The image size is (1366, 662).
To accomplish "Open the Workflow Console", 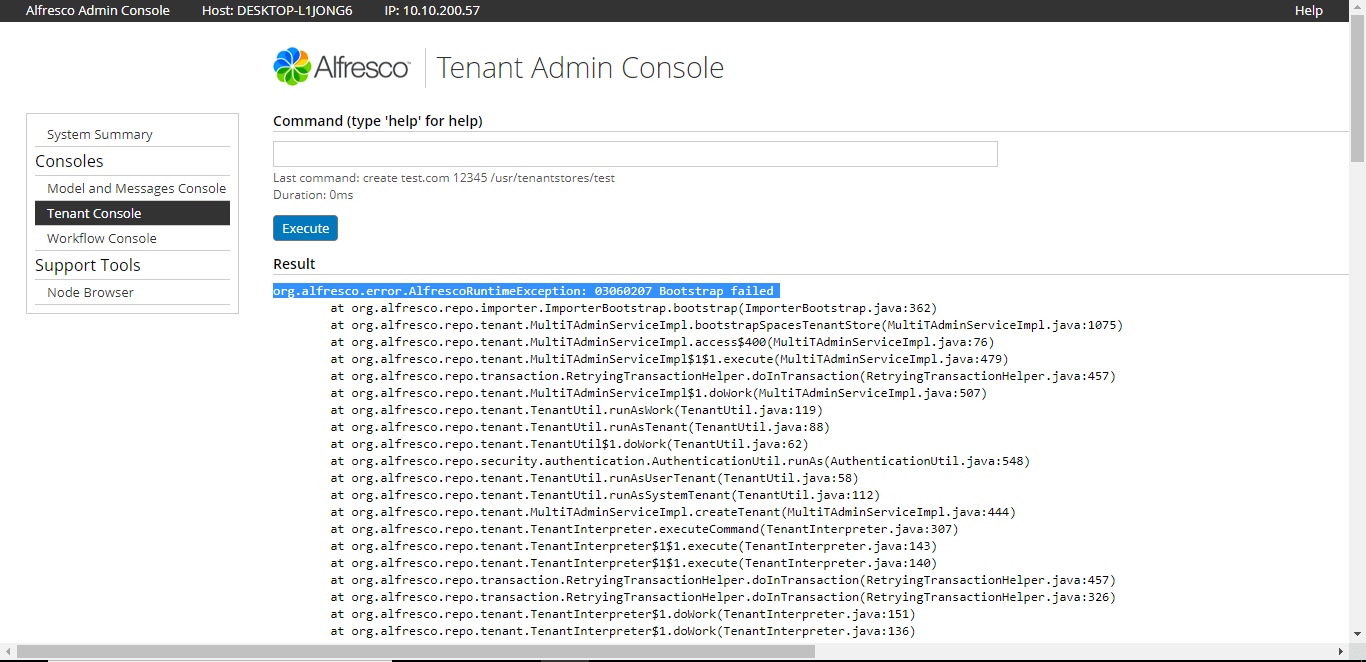I will 101,238.
